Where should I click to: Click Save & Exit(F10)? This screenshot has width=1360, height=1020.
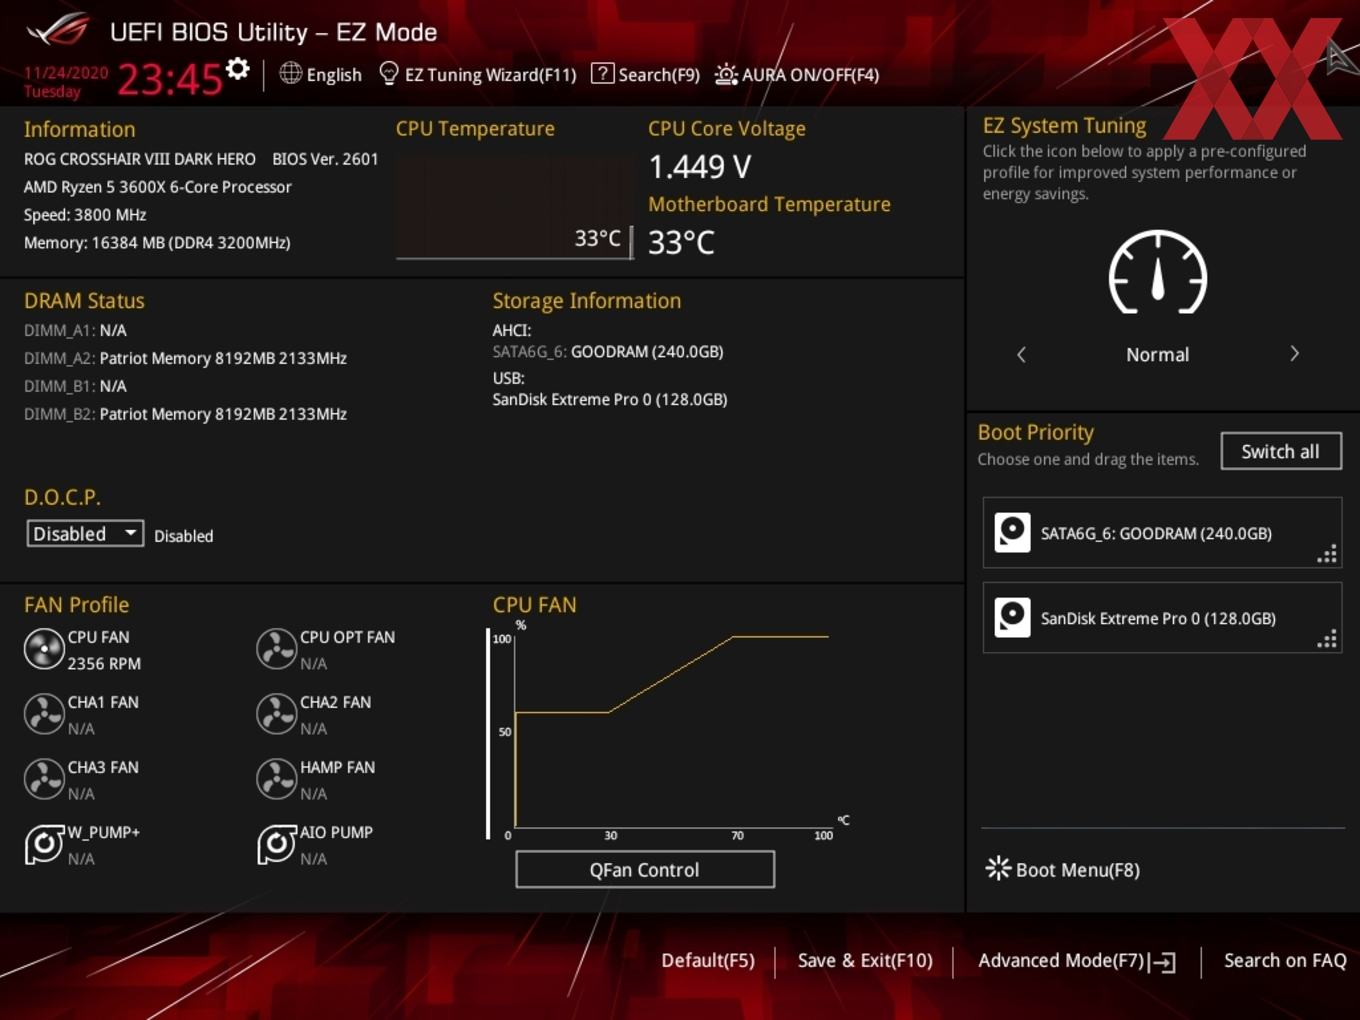pyautogui.click(x=865, y=961)
